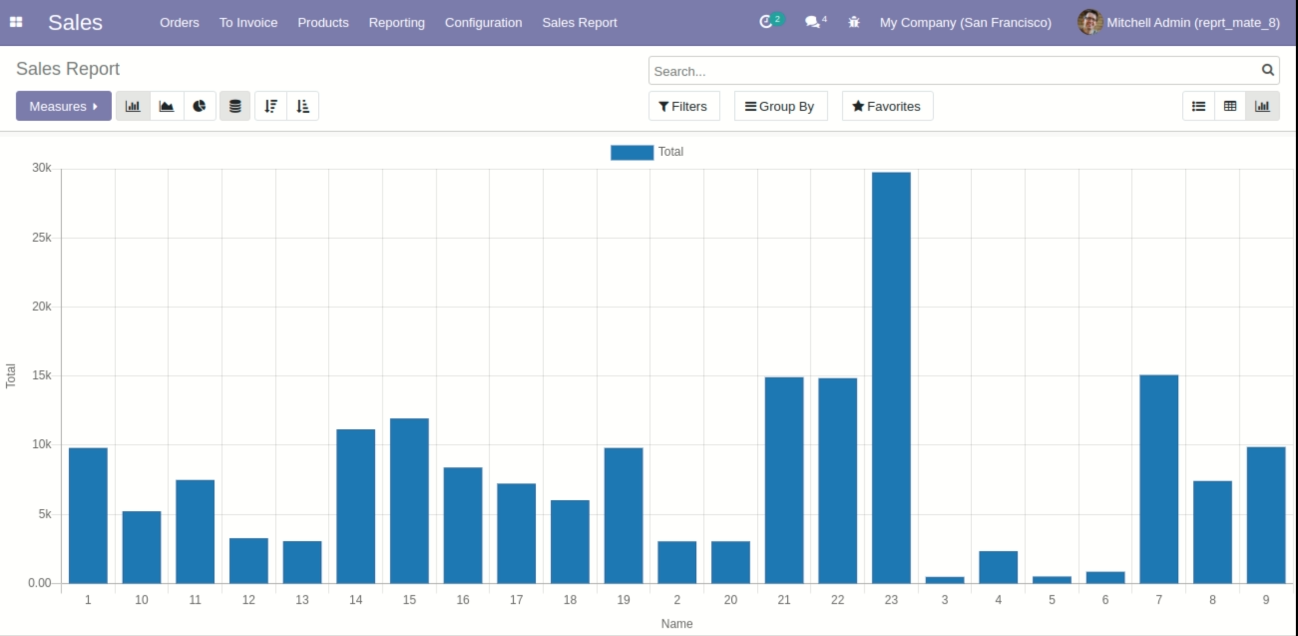Open the Group By dropdown
1298x636 pixels.
point(780,106)
